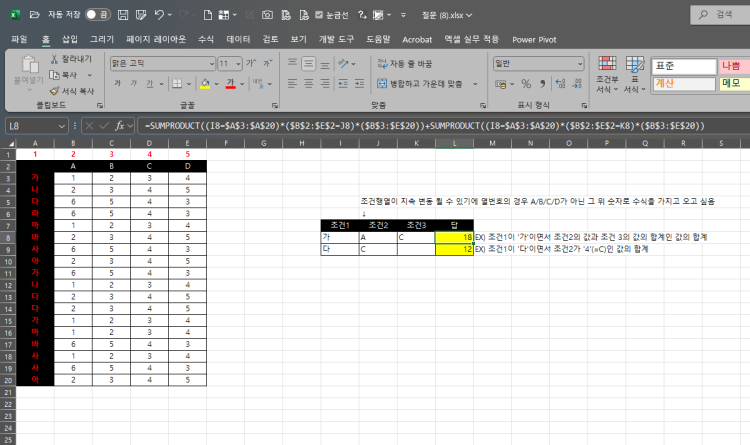Apply percent style (%)
Viewport: 750px width, 445px height.
526,84
